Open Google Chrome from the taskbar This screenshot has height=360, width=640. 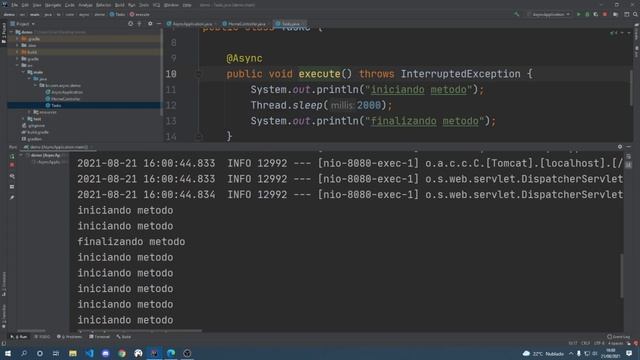pyautogui.click(x=122, y=353)
